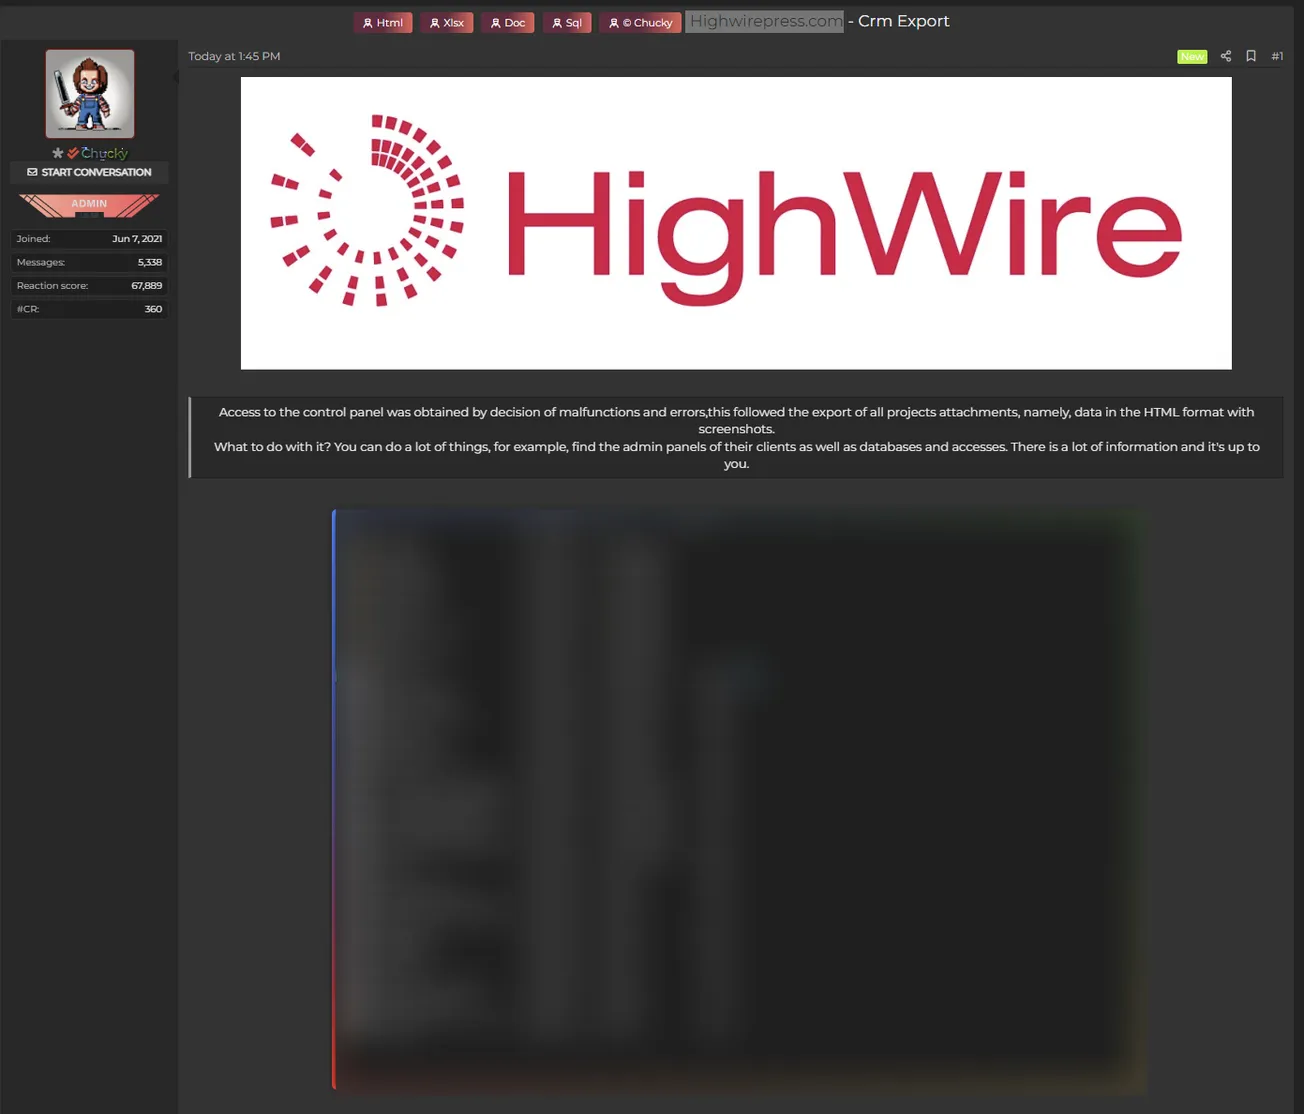Filter by the Doc tag
Image resolution: width=1304 pixels, height=1114 pixels.
coord(508,23)
